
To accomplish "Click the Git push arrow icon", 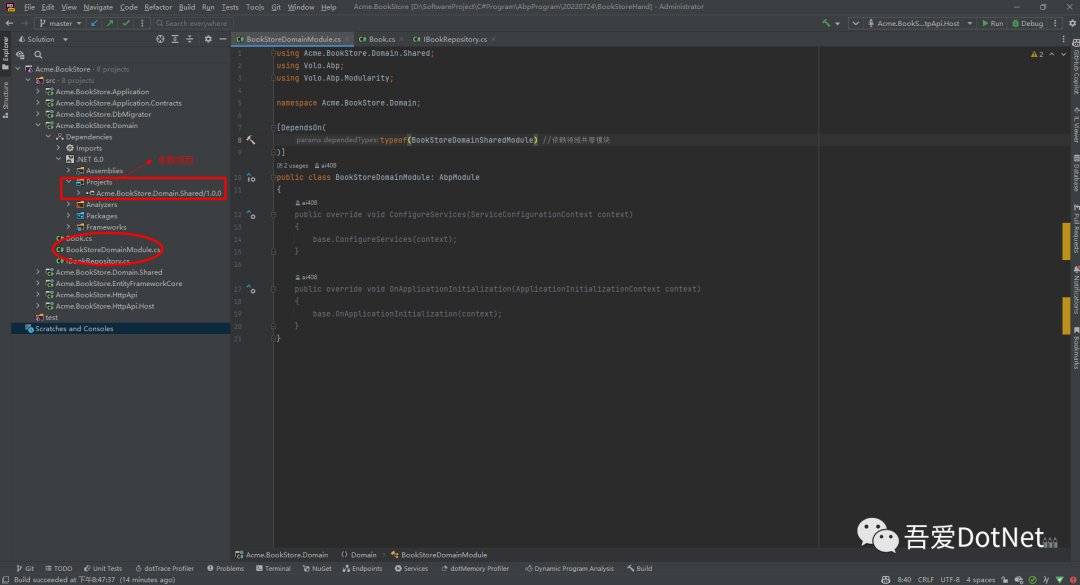I will tap(110, 23).
